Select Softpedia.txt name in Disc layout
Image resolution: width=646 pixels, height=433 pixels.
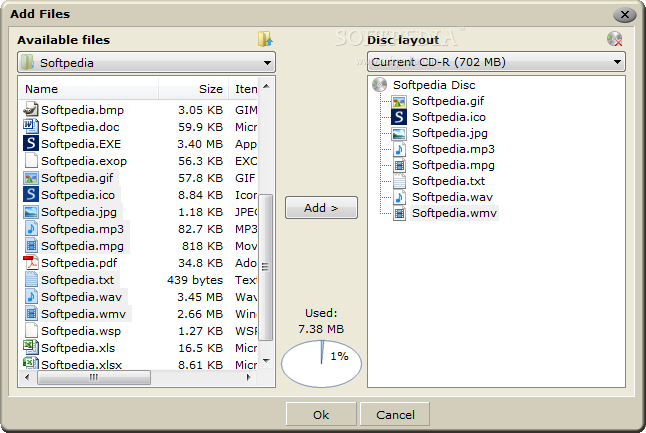click(448, 181)
